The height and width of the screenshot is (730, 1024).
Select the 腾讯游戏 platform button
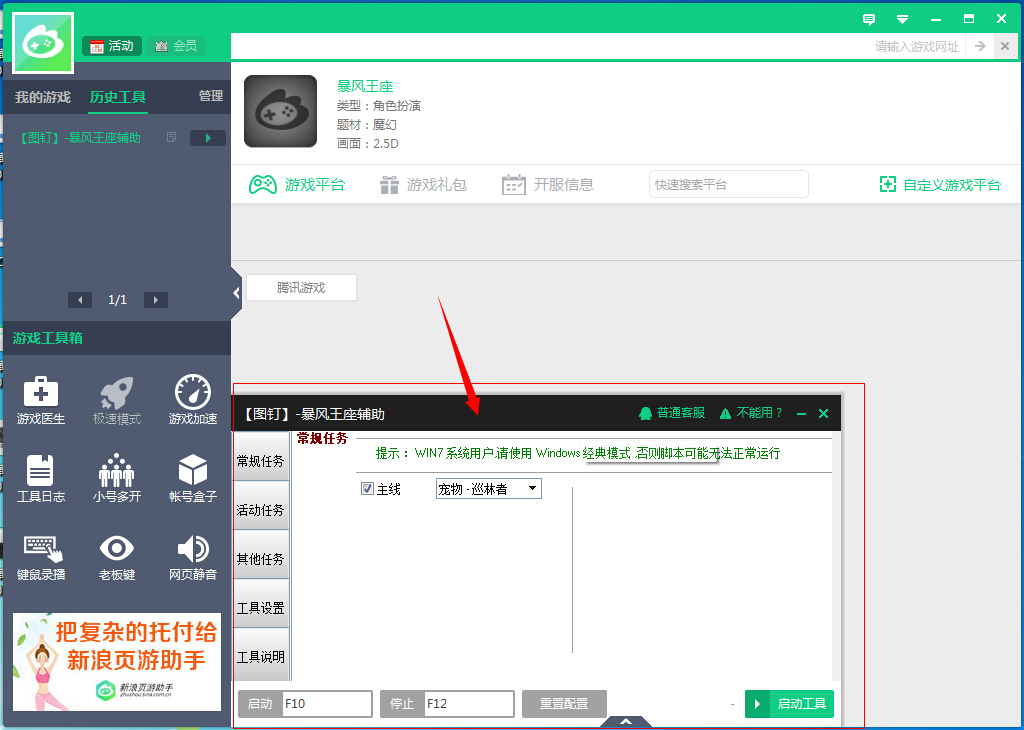pos(301,287)
